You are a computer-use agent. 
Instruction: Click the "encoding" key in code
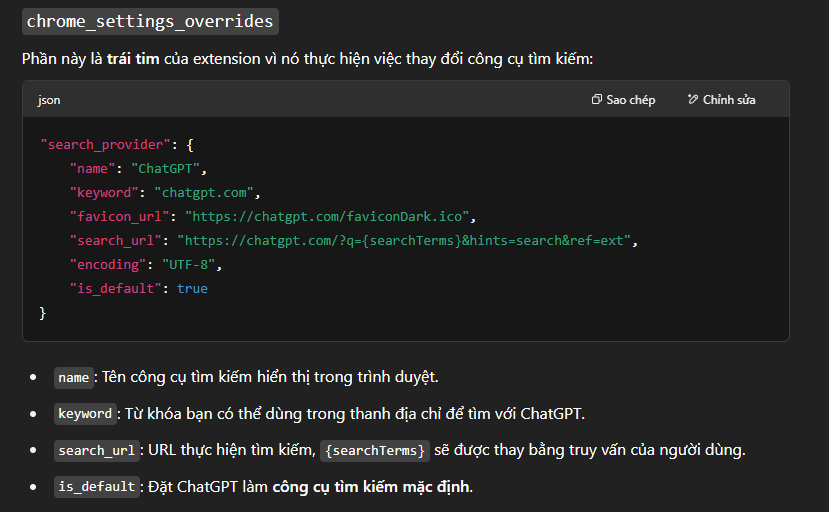[108, 264]
